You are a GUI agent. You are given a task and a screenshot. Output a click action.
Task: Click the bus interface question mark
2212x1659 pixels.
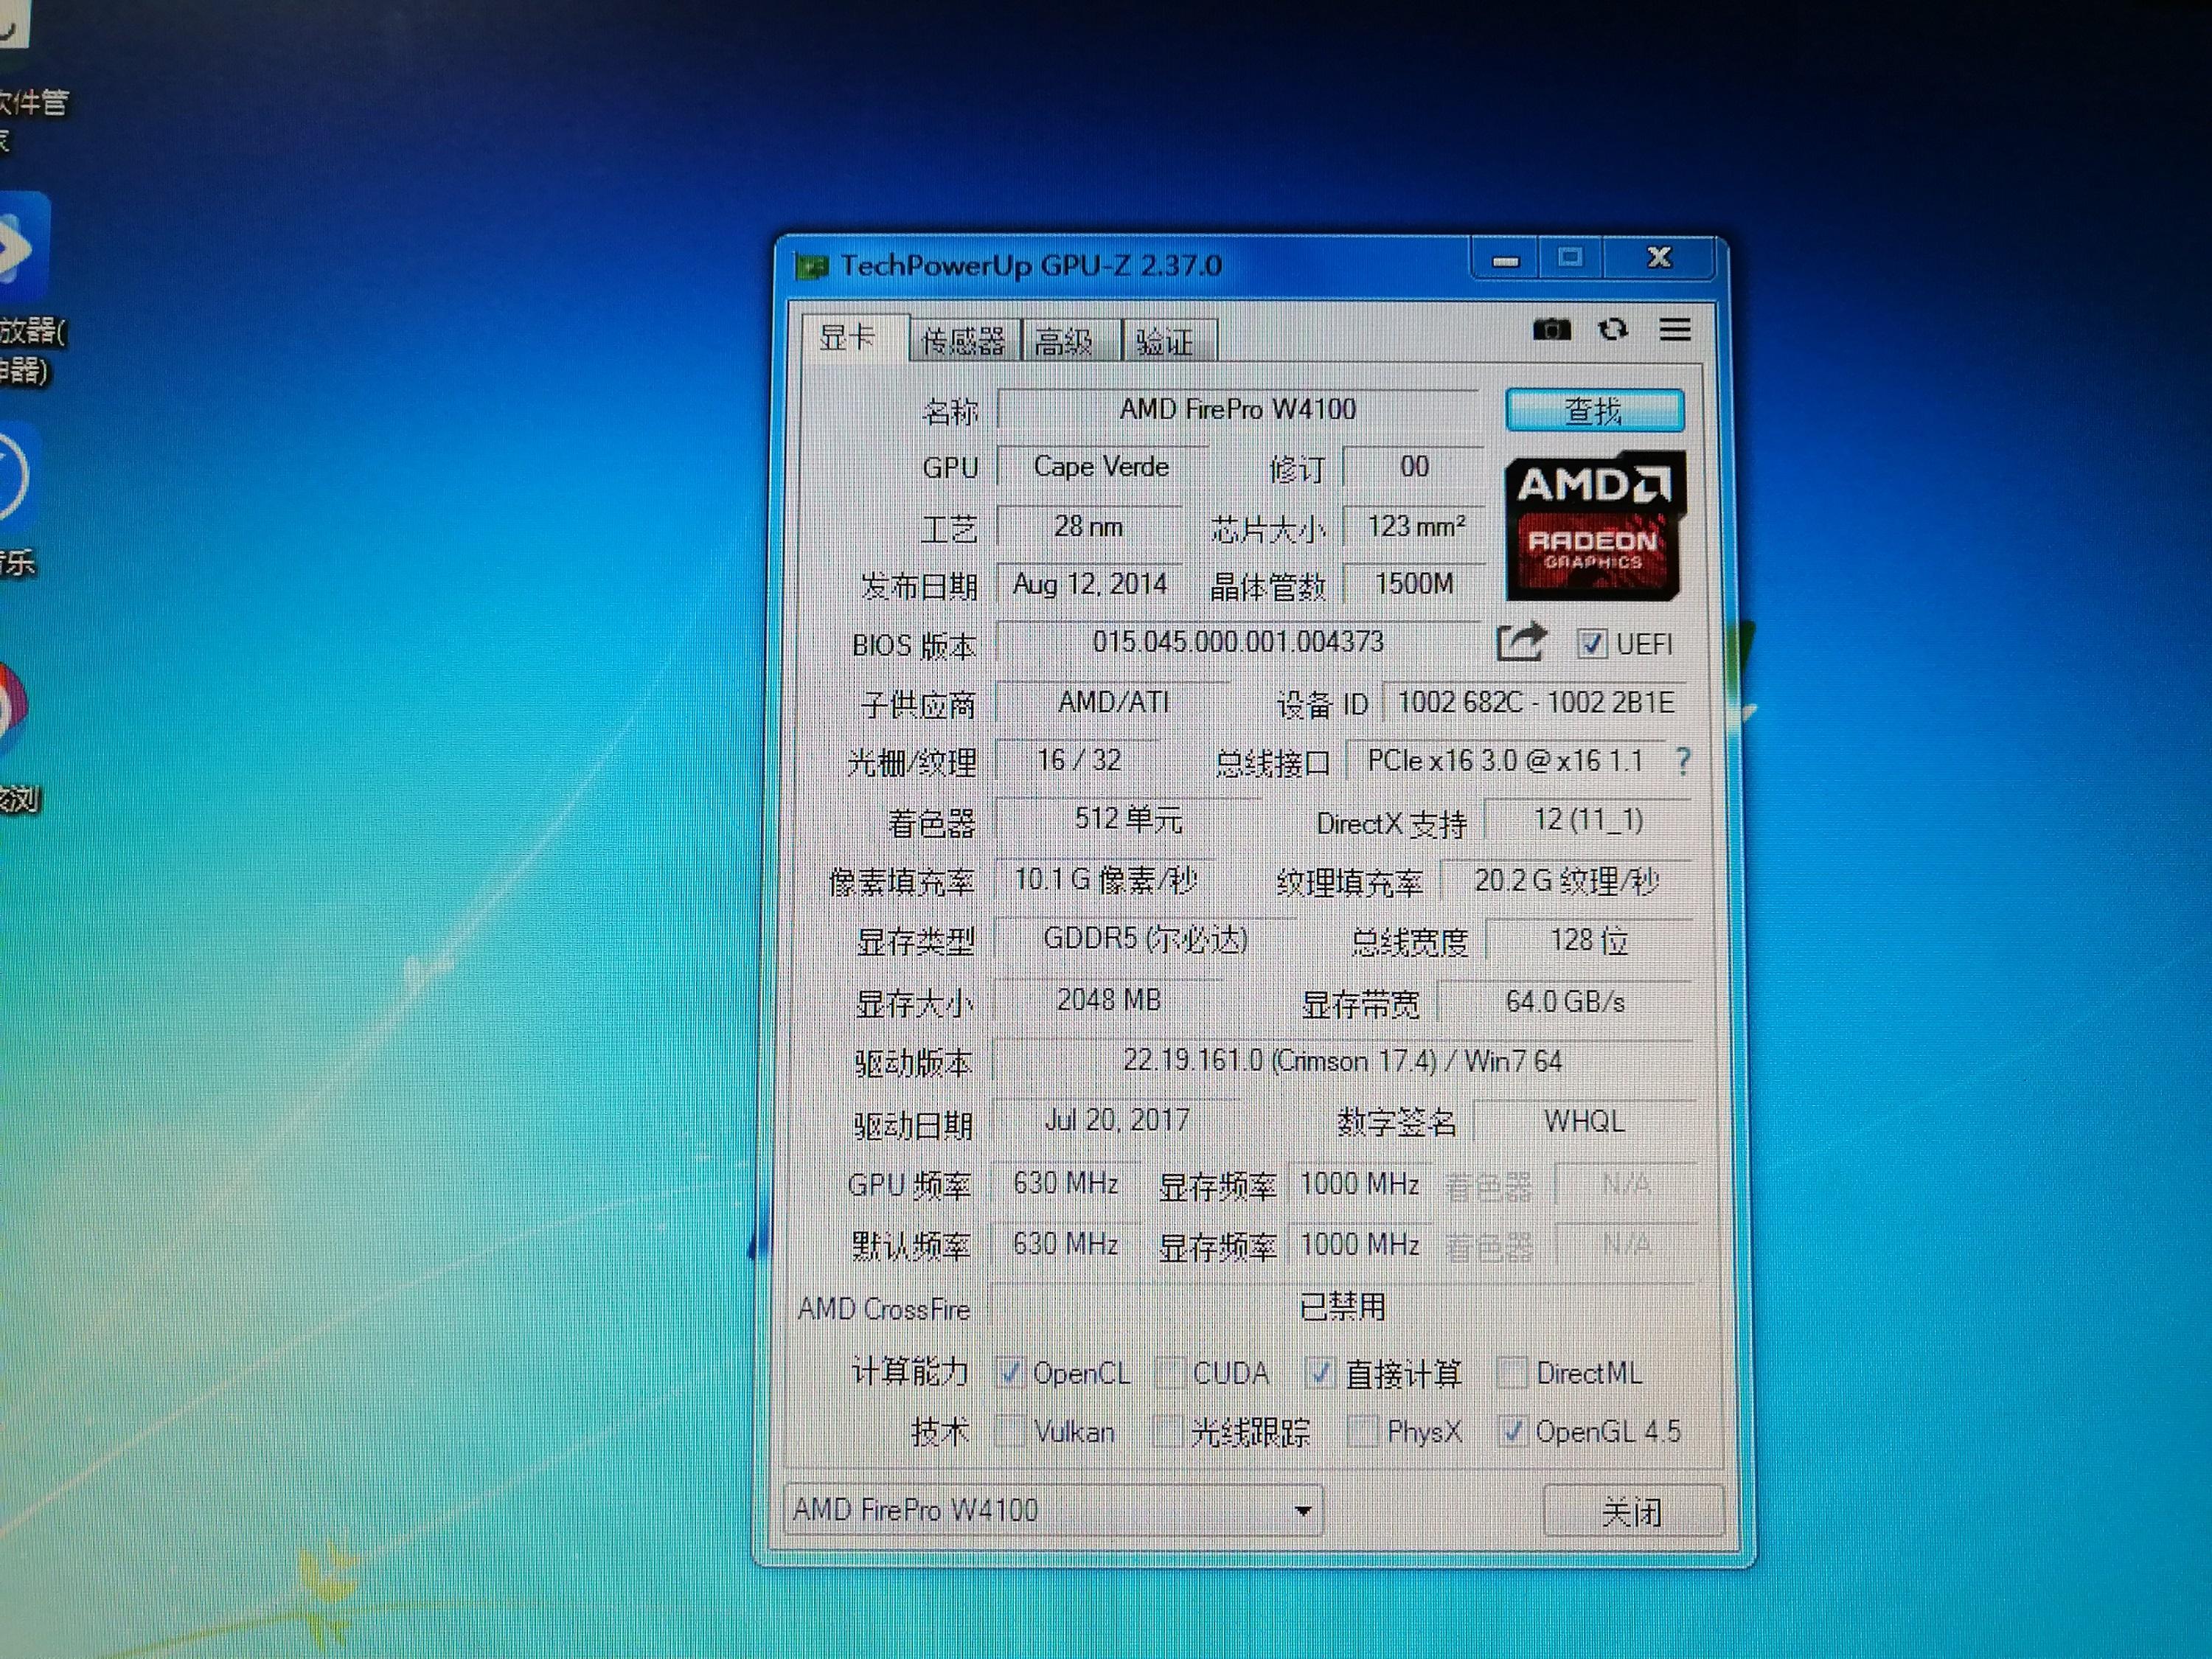pos(1683,762)
